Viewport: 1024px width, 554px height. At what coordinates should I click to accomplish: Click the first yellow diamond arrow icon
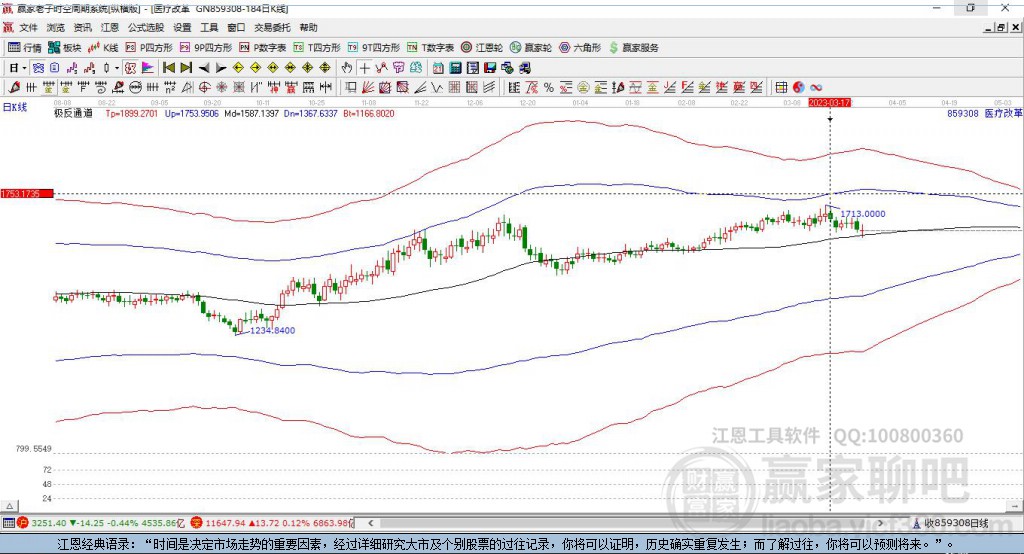click(238, 68)
